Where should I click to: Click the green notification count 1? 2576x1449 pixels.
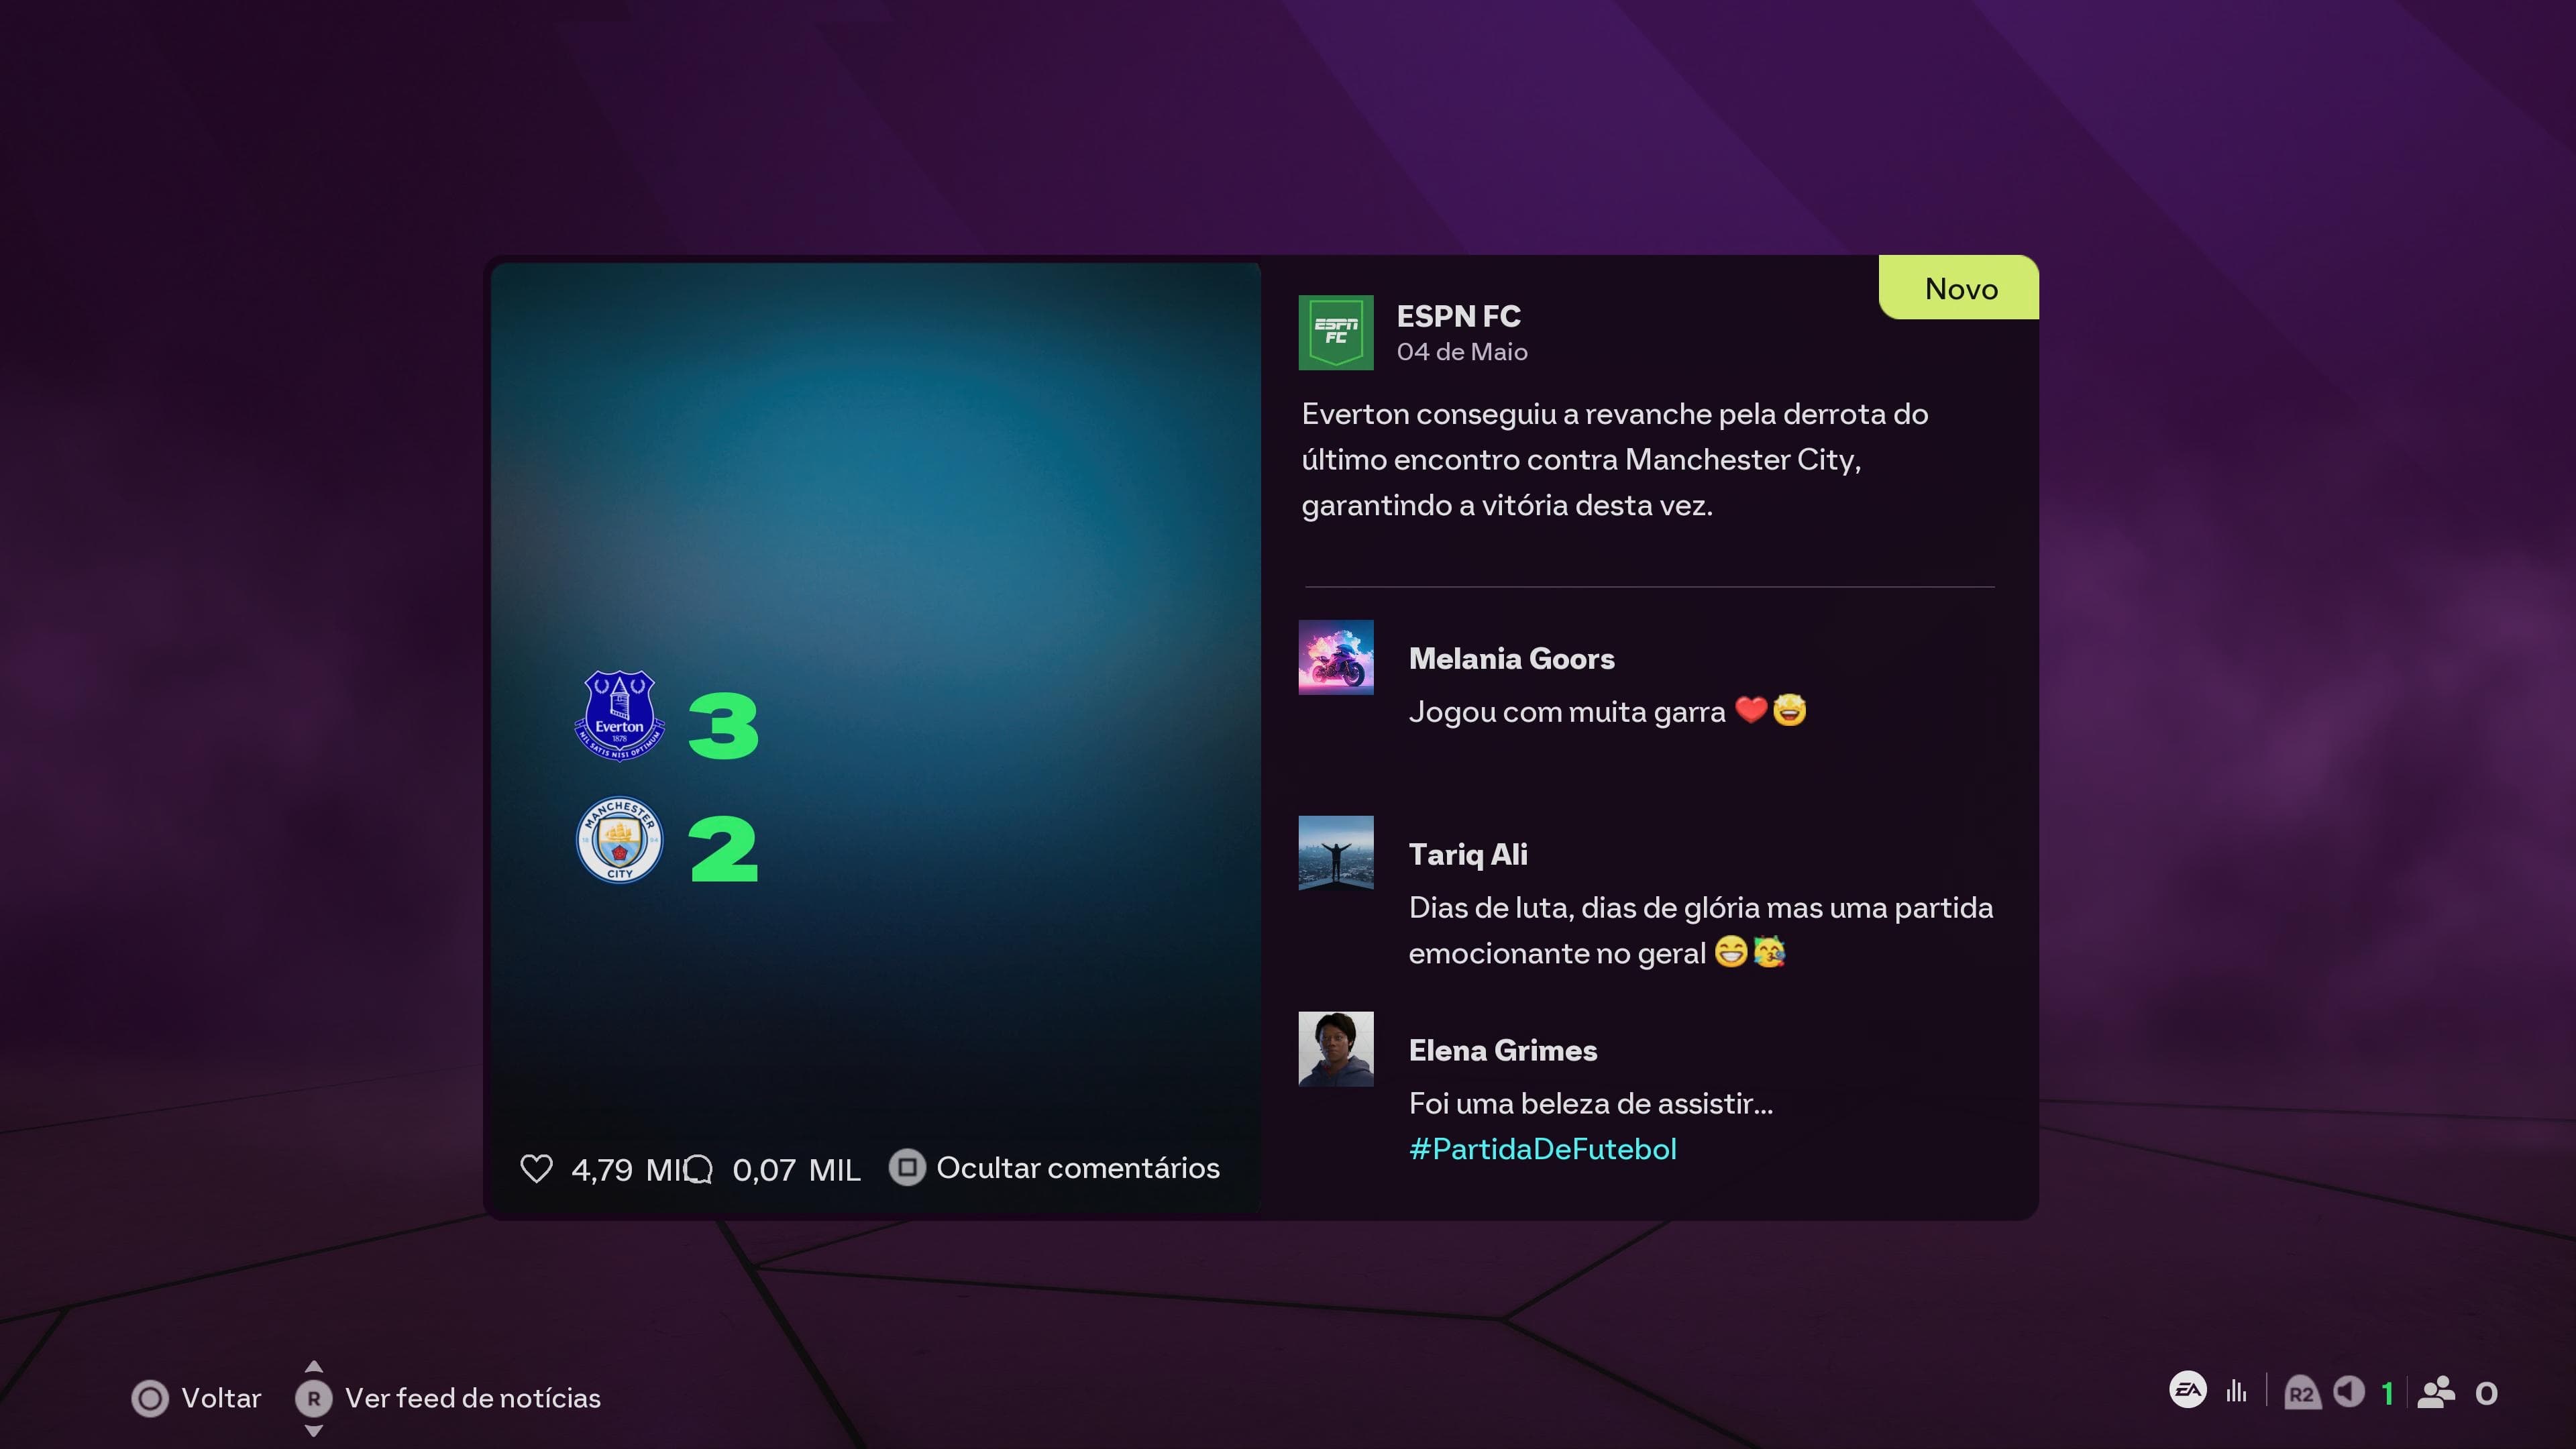point(2387,1393)
